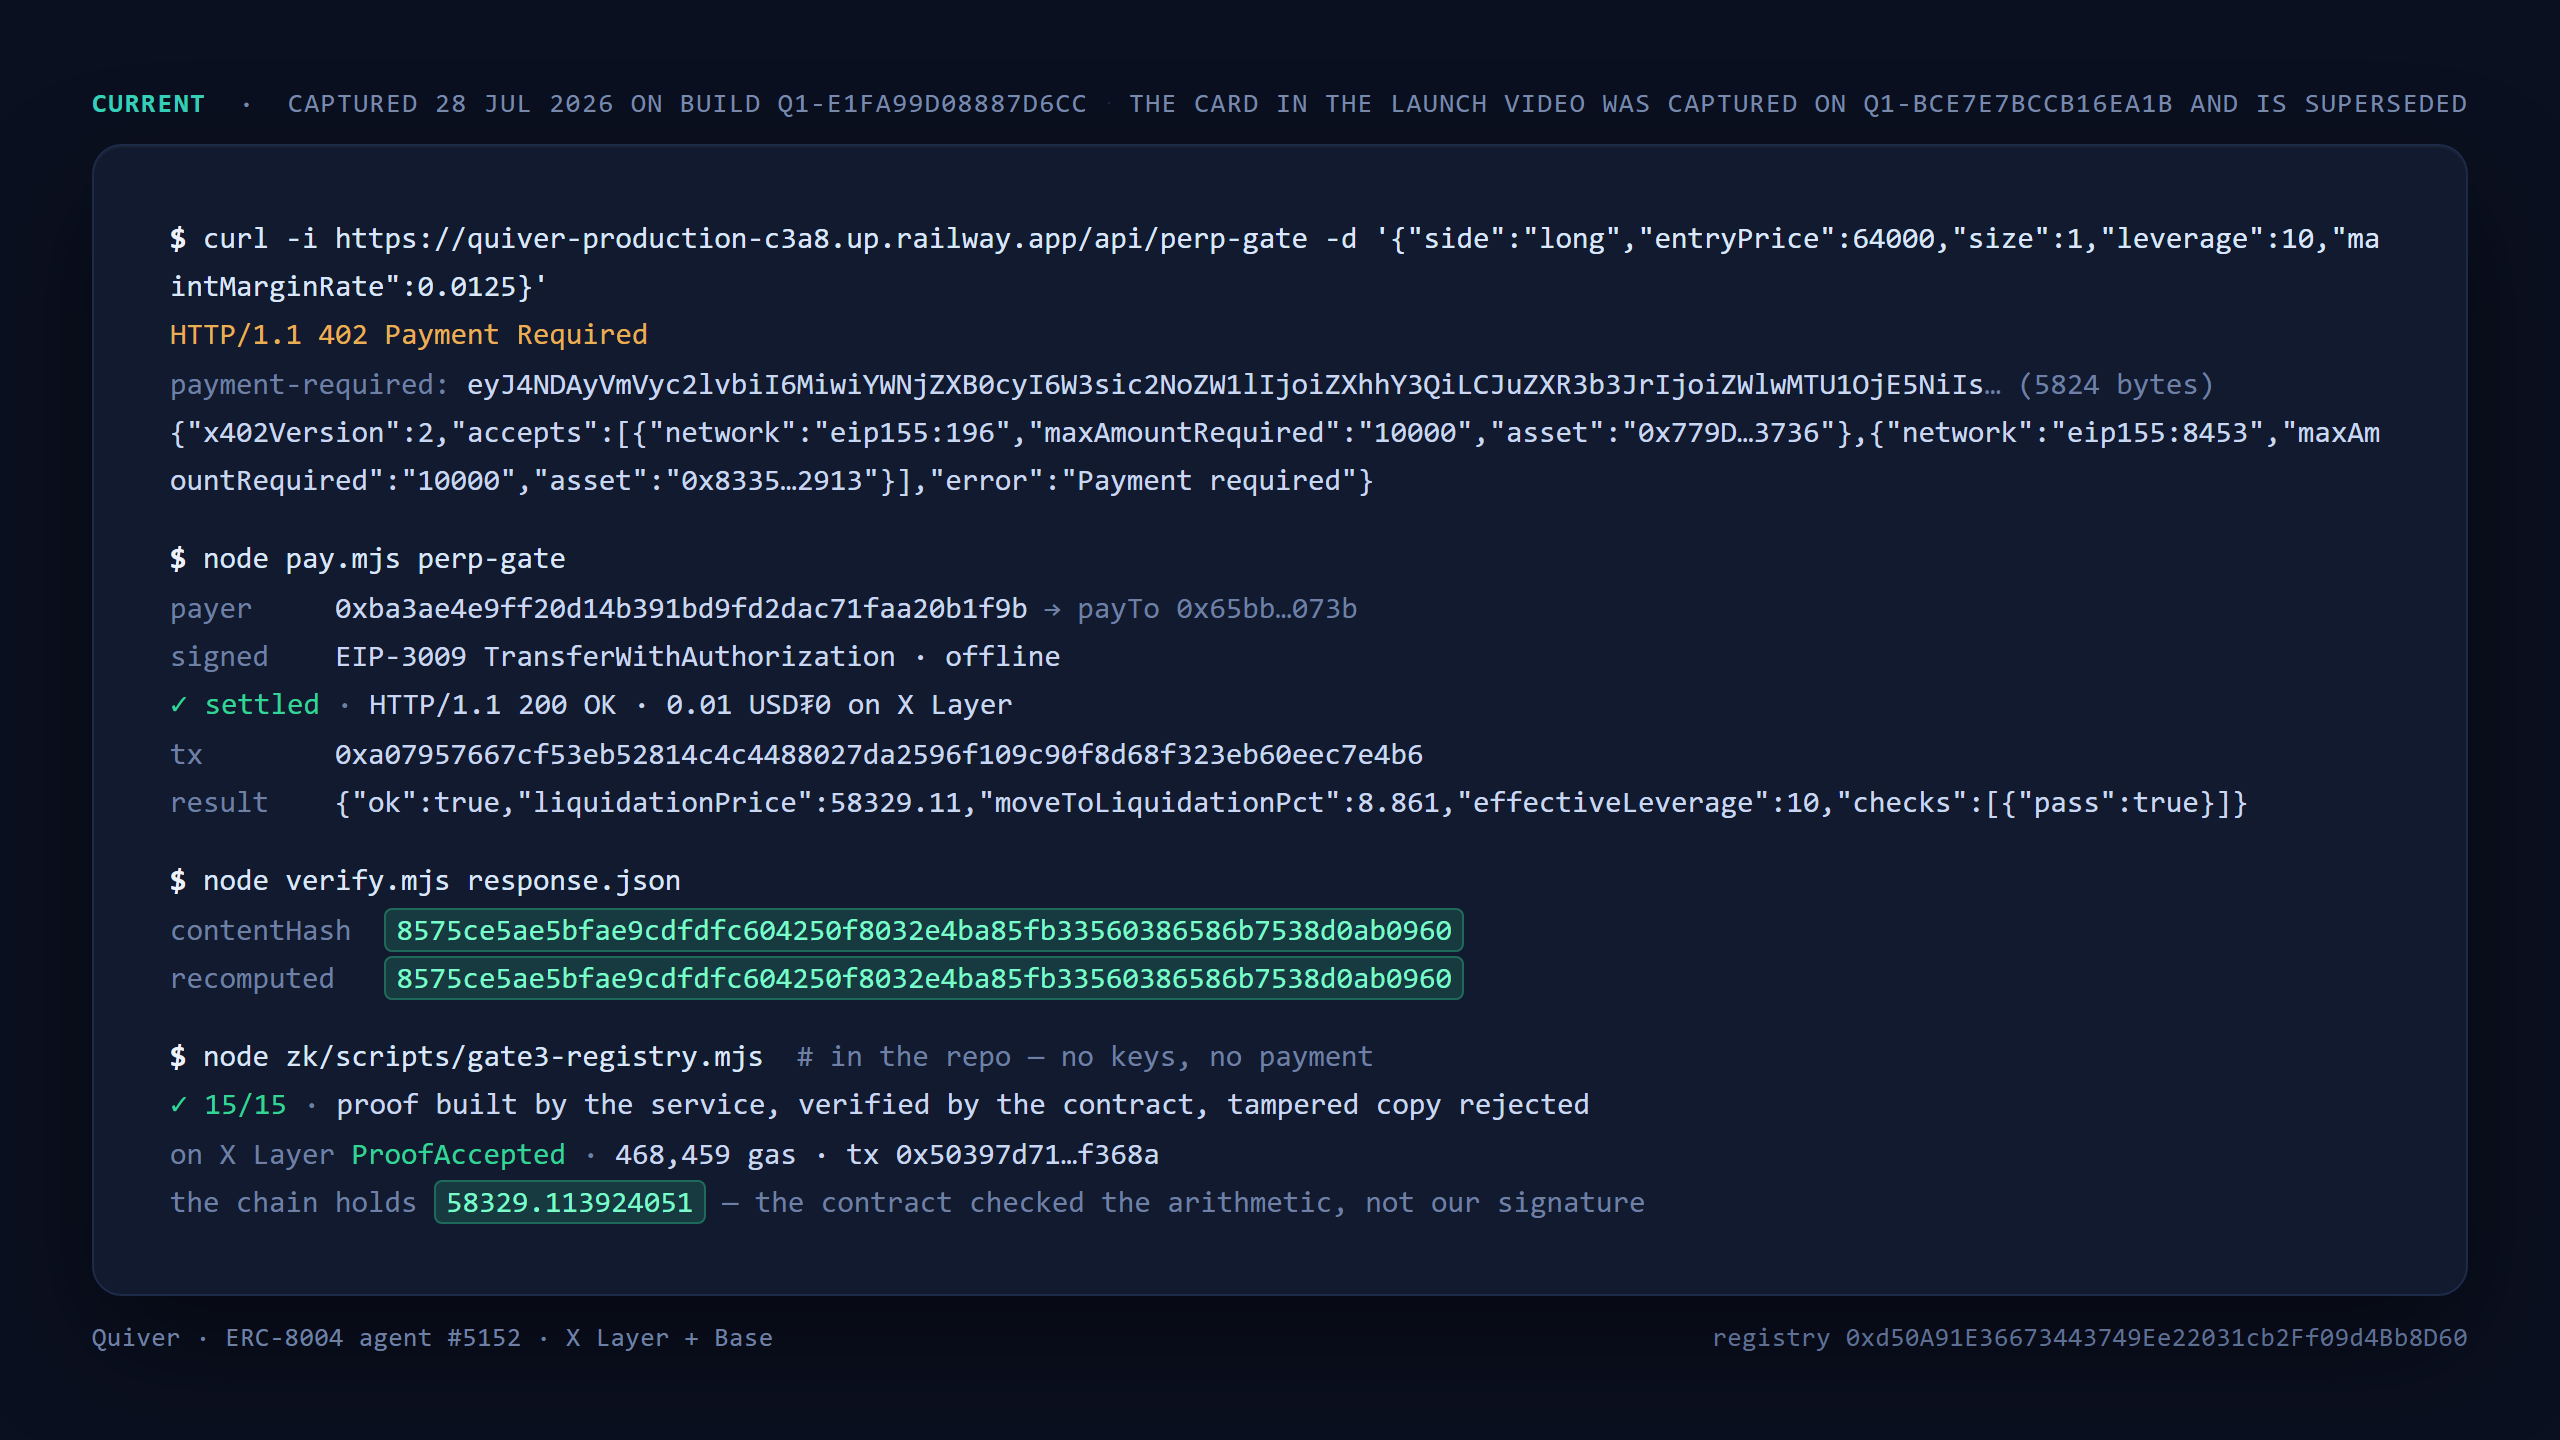
Task: Select the recomputed hash highlighted value
Action: point(923,978)
